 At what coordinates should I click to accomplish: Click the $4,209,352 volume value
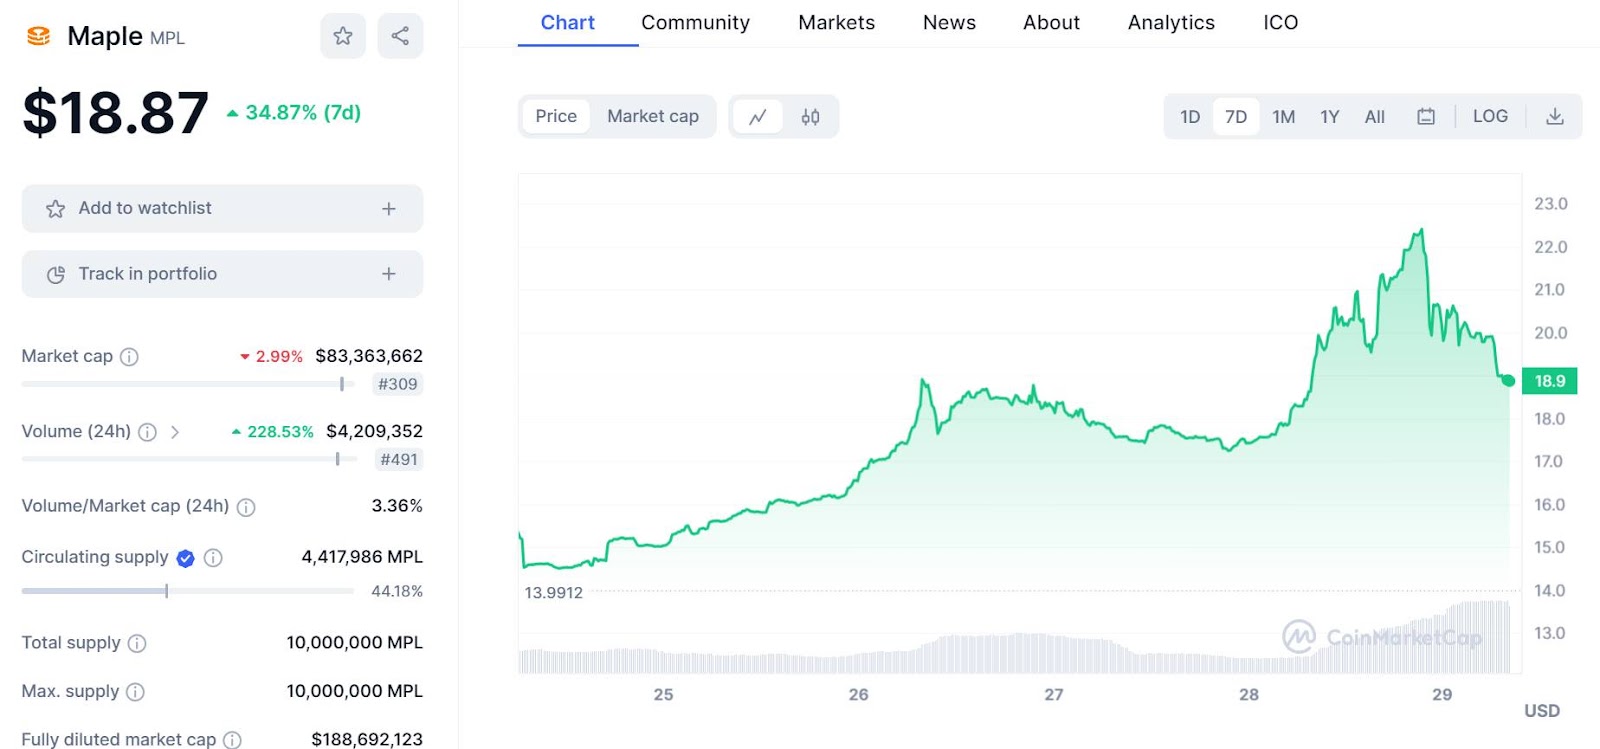pos(374,432)
